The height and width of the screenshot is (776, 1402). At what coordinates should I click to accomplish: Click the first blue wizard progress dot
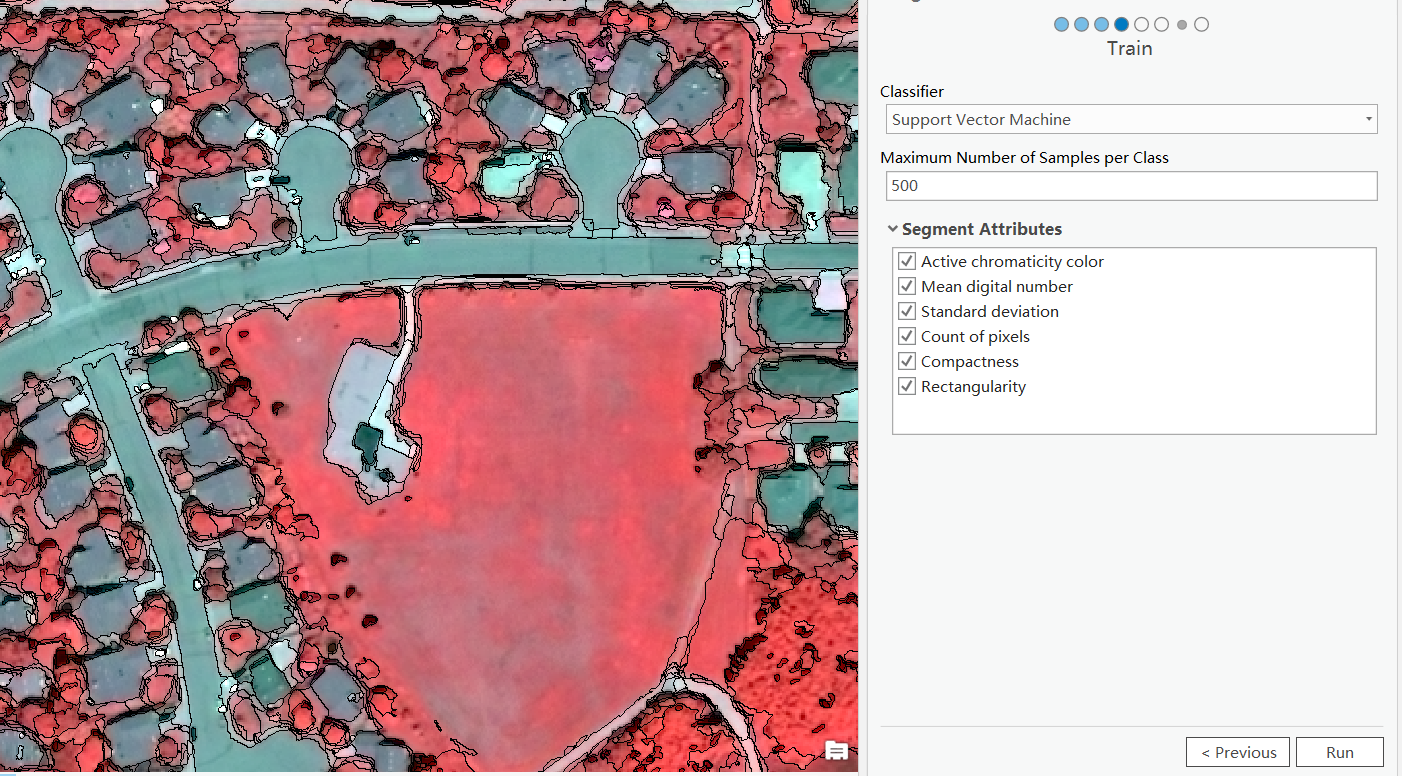coord(1061,24)
